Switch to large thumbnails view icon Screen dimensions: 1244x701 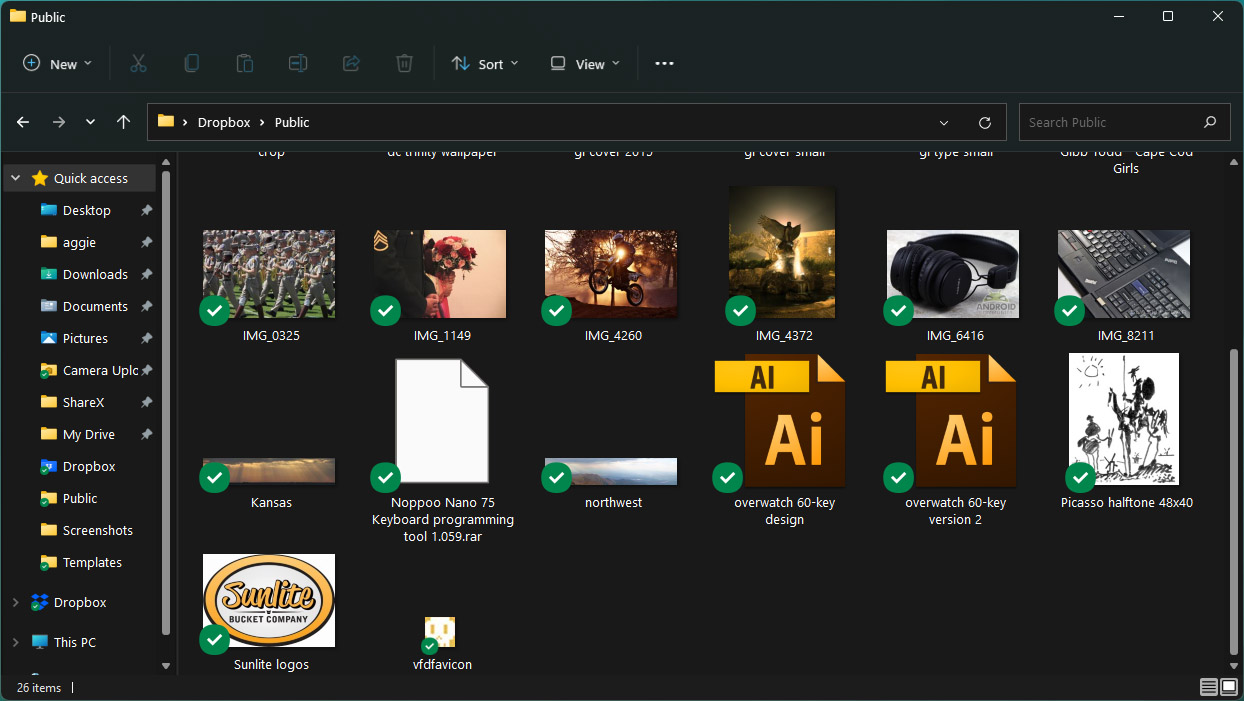click(1228, 687)
